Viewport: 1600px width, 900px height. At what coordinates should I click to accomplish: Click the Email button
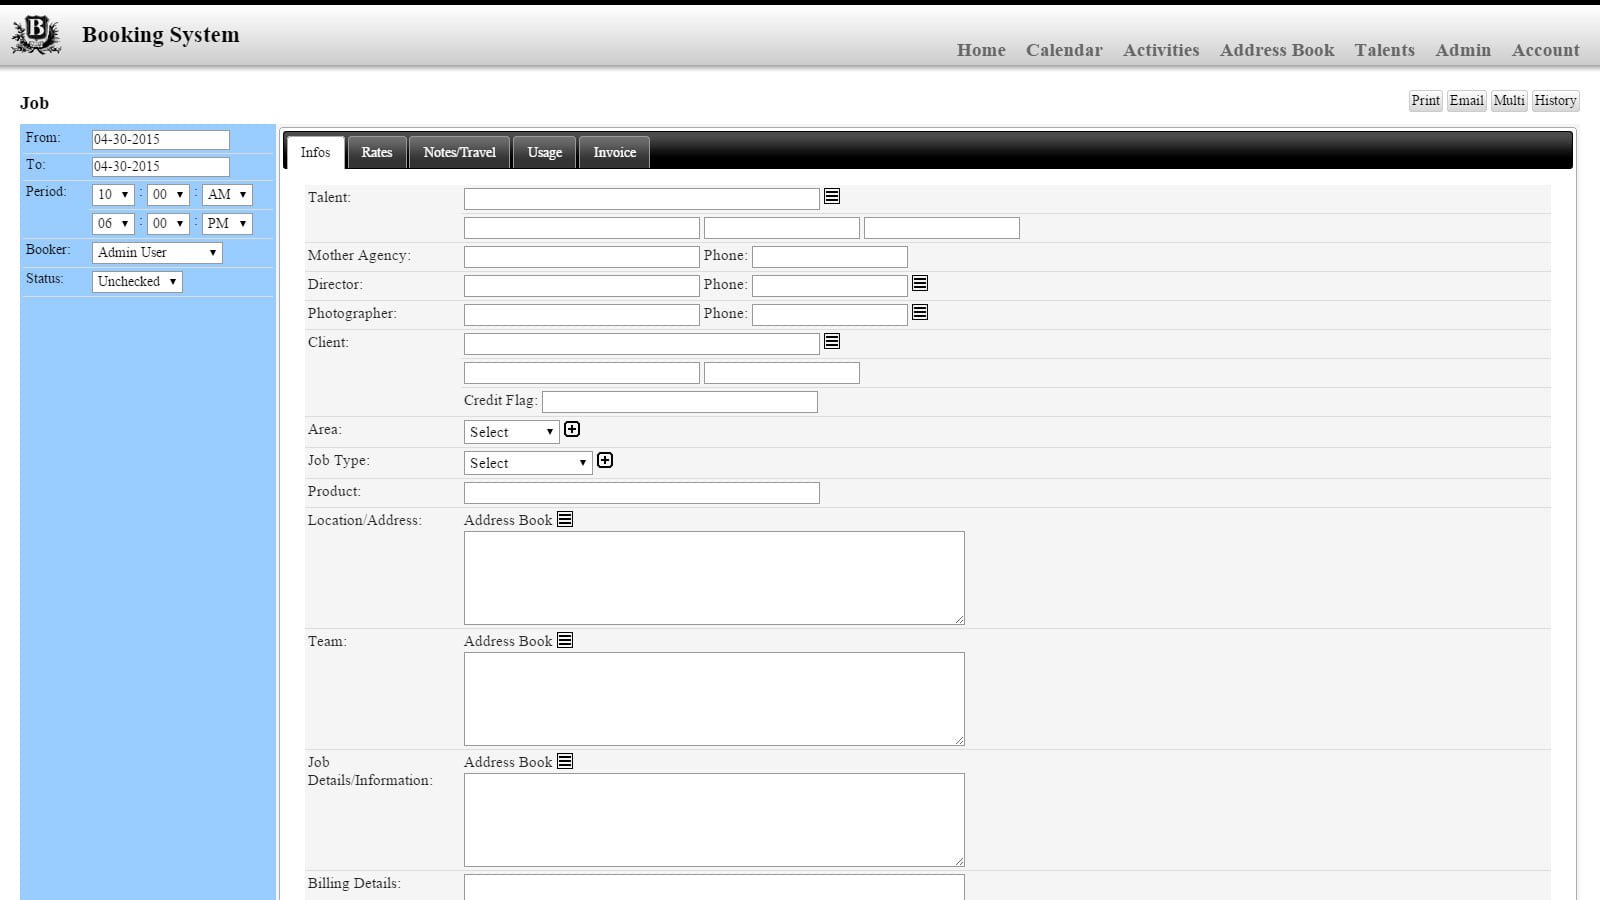point(1465,100)
